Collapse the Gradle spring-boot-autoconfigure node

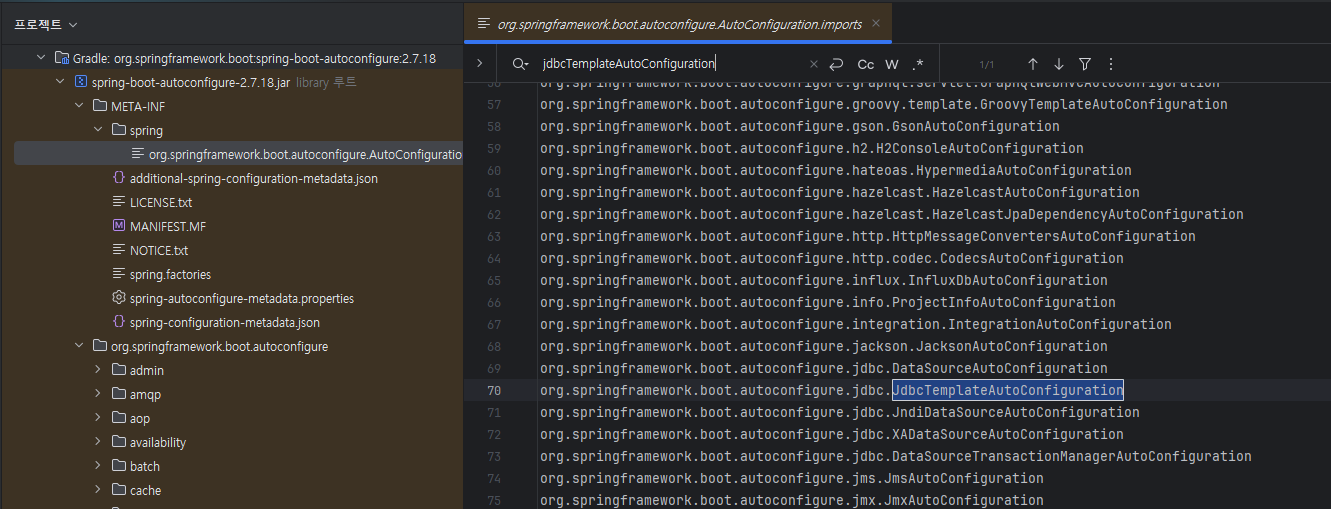coord(41,58)
